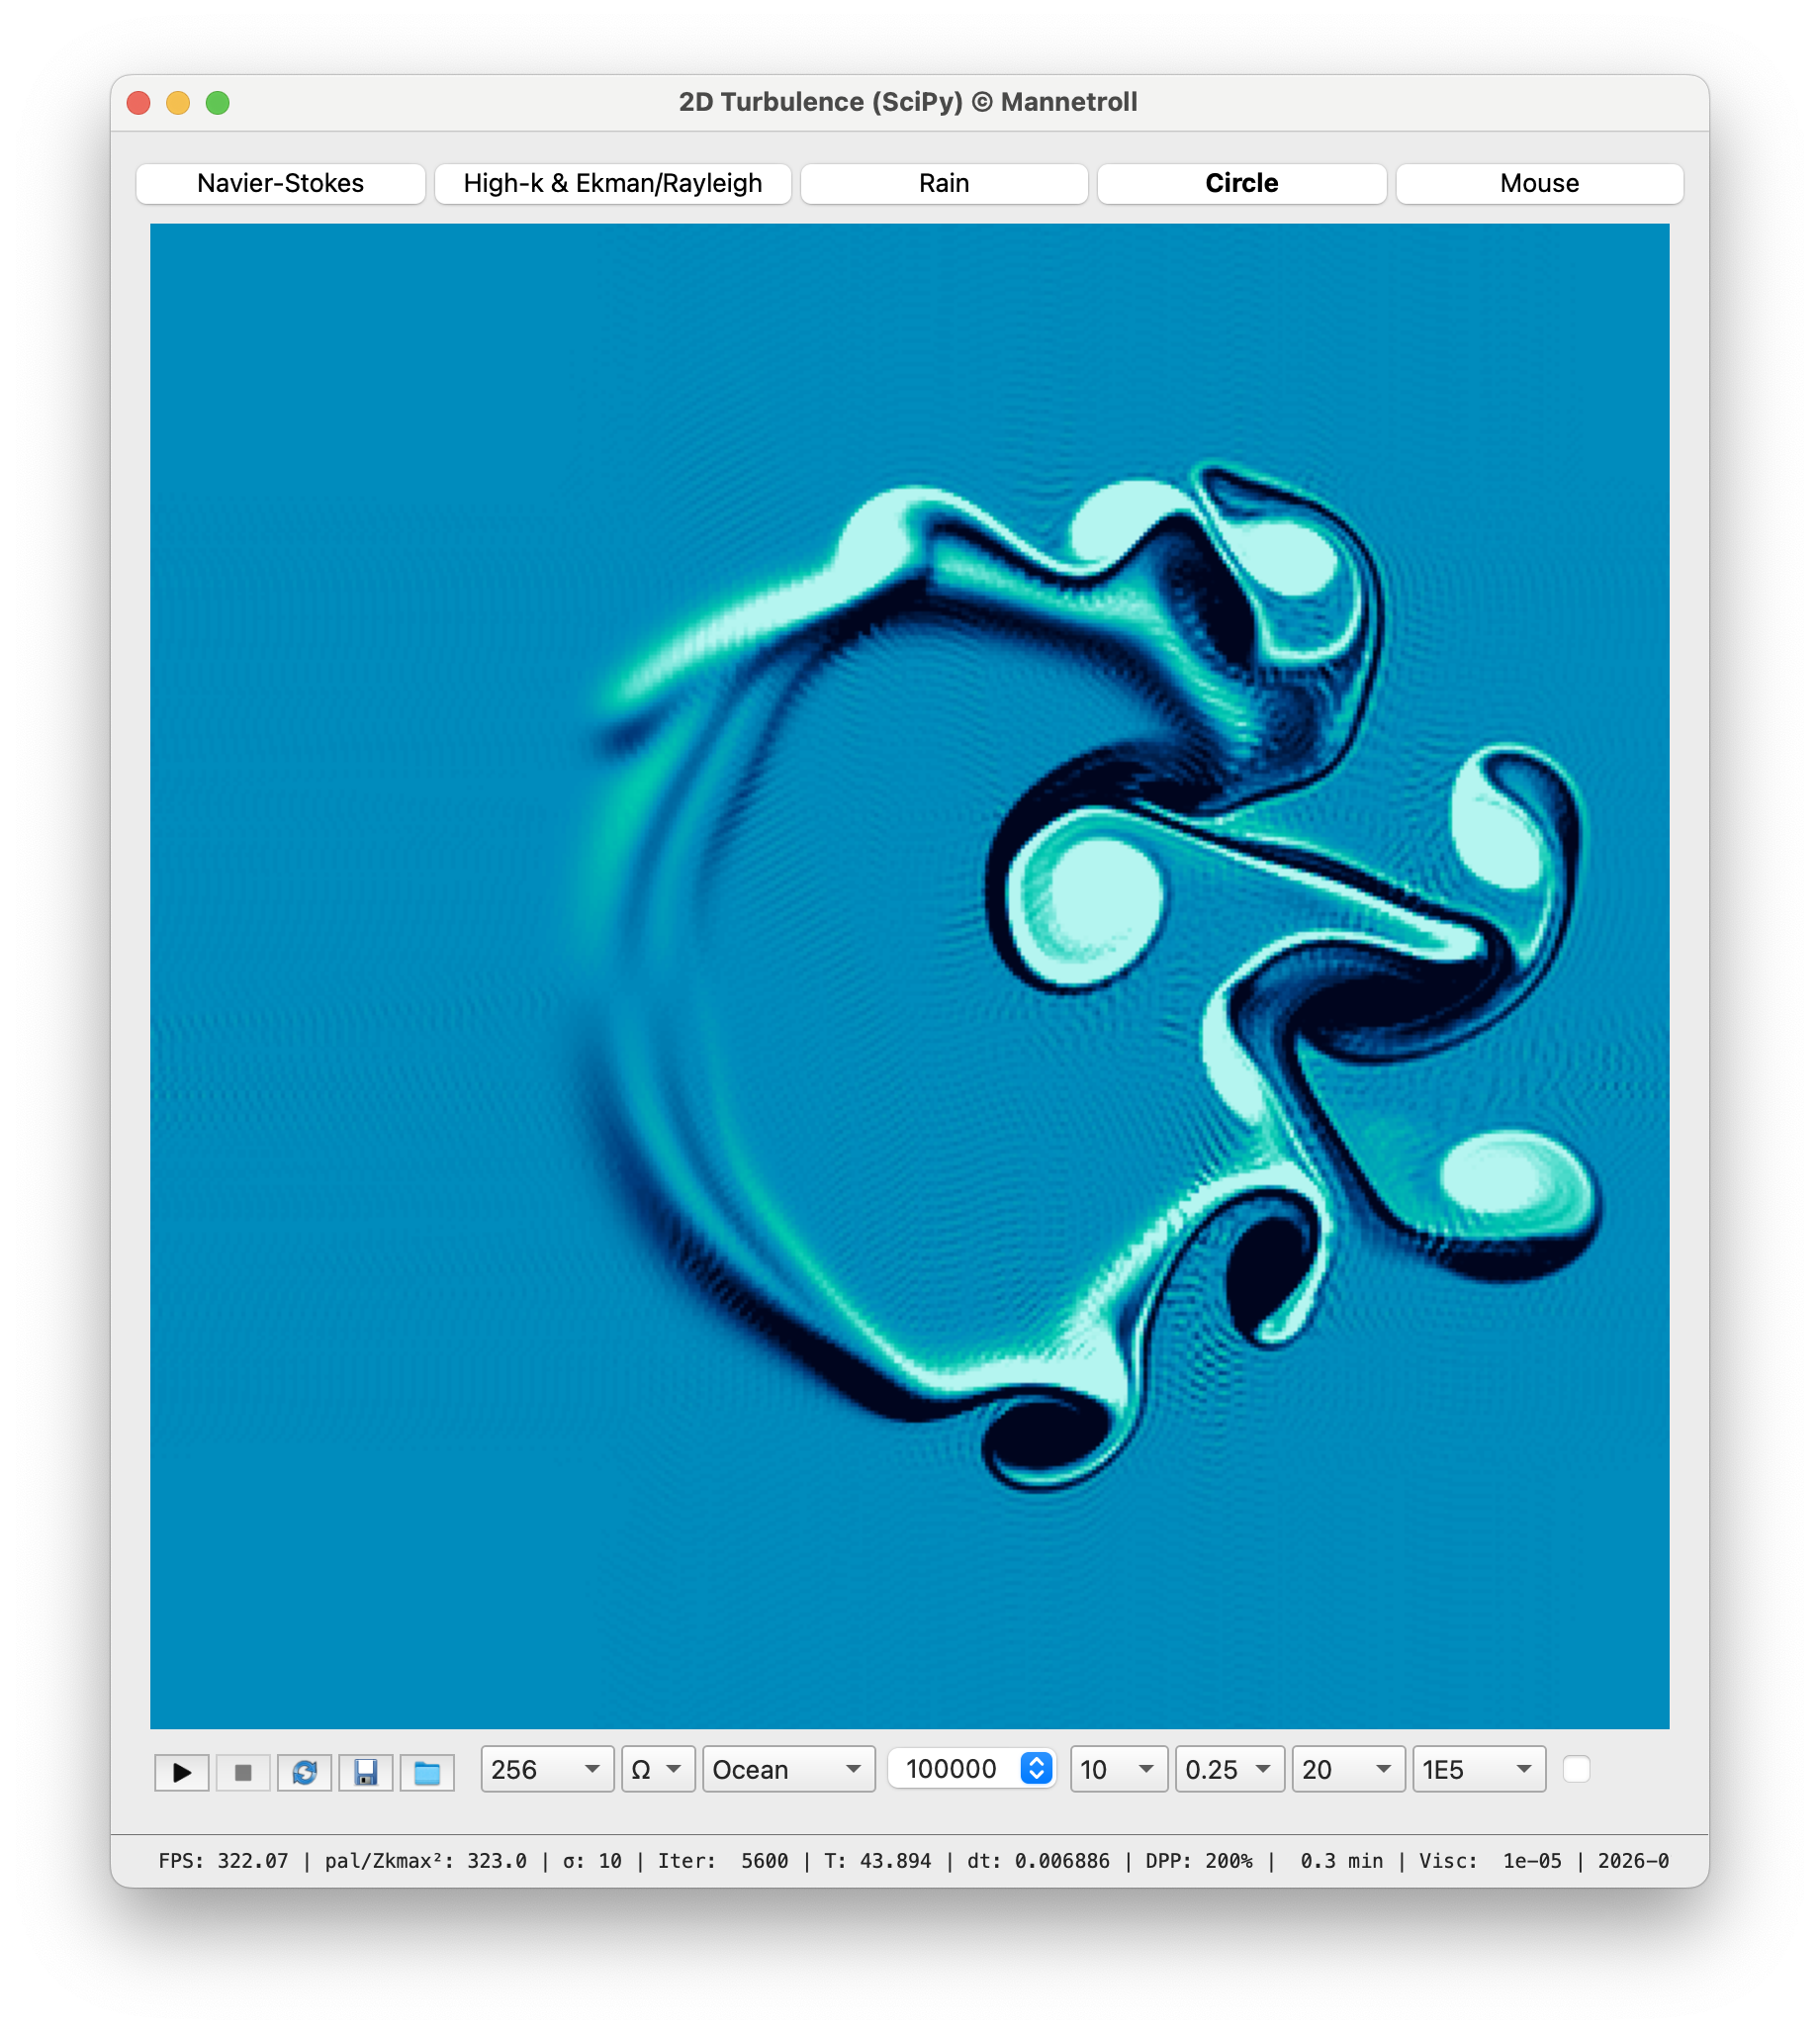The width and height of the screenshot is (1820, 2034).
Task: Minimize the window with the yellow button
Action: coord(178,103)
